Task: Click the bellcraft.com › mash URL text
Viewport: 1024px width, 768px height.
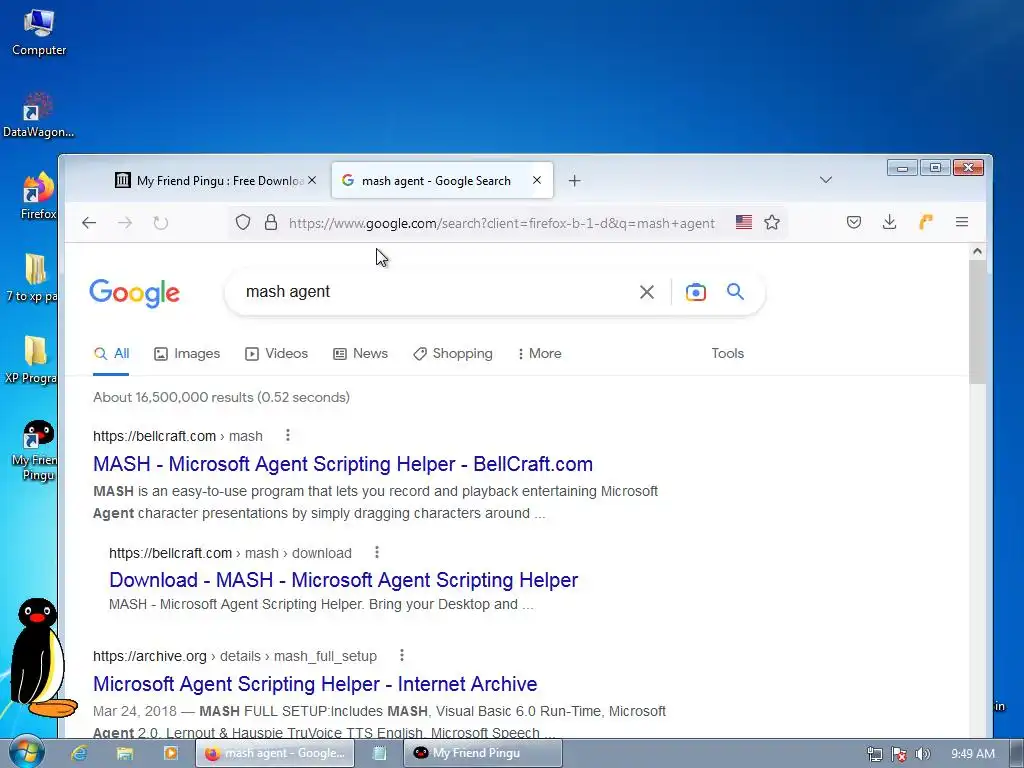Action: point(178,436)
